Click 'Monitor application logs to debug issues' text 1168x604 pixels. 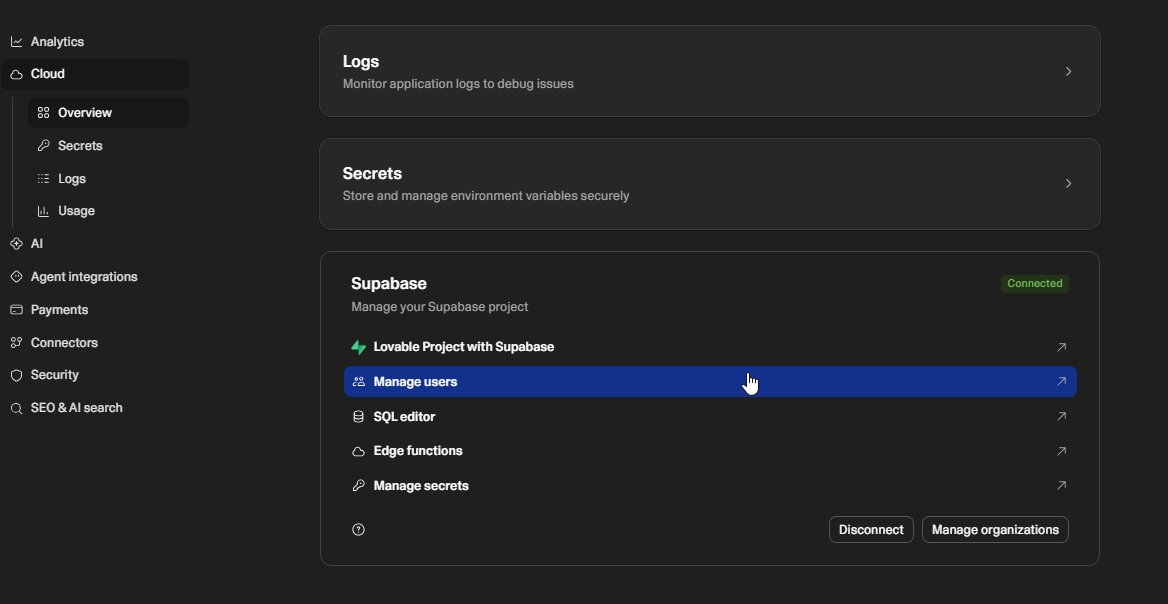click(x=458, y=84)
